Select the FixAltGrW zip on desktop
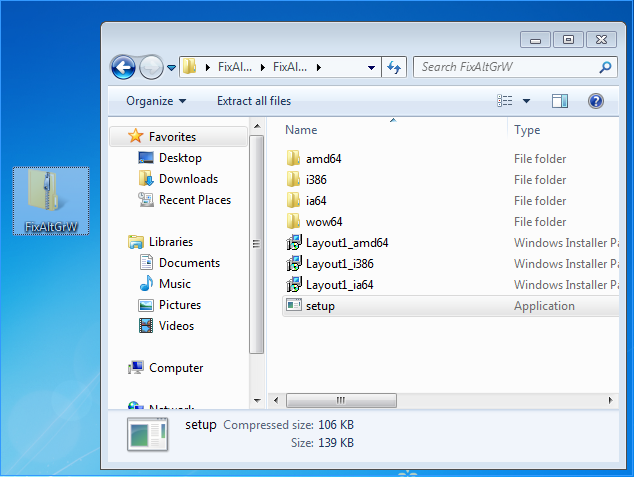 (x=51, y=201)
